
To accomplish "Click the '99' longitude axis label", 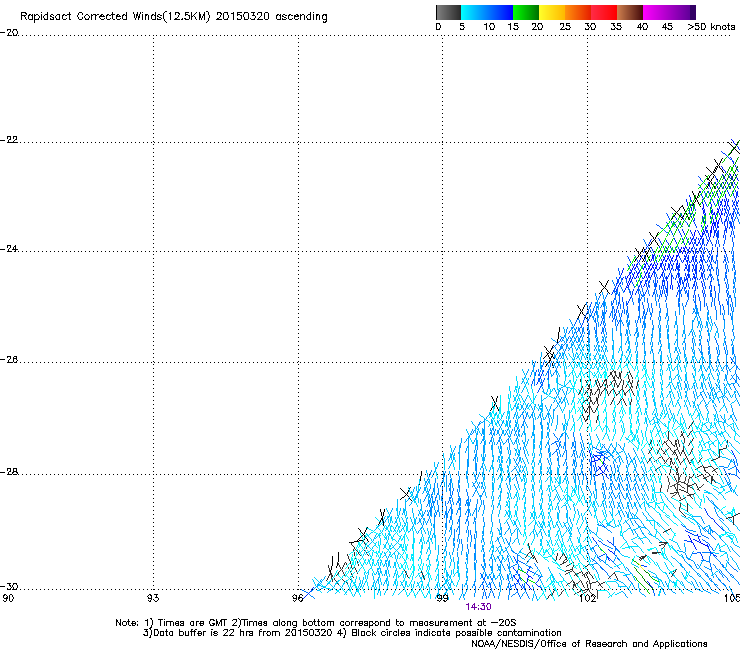I will point(442,598).
